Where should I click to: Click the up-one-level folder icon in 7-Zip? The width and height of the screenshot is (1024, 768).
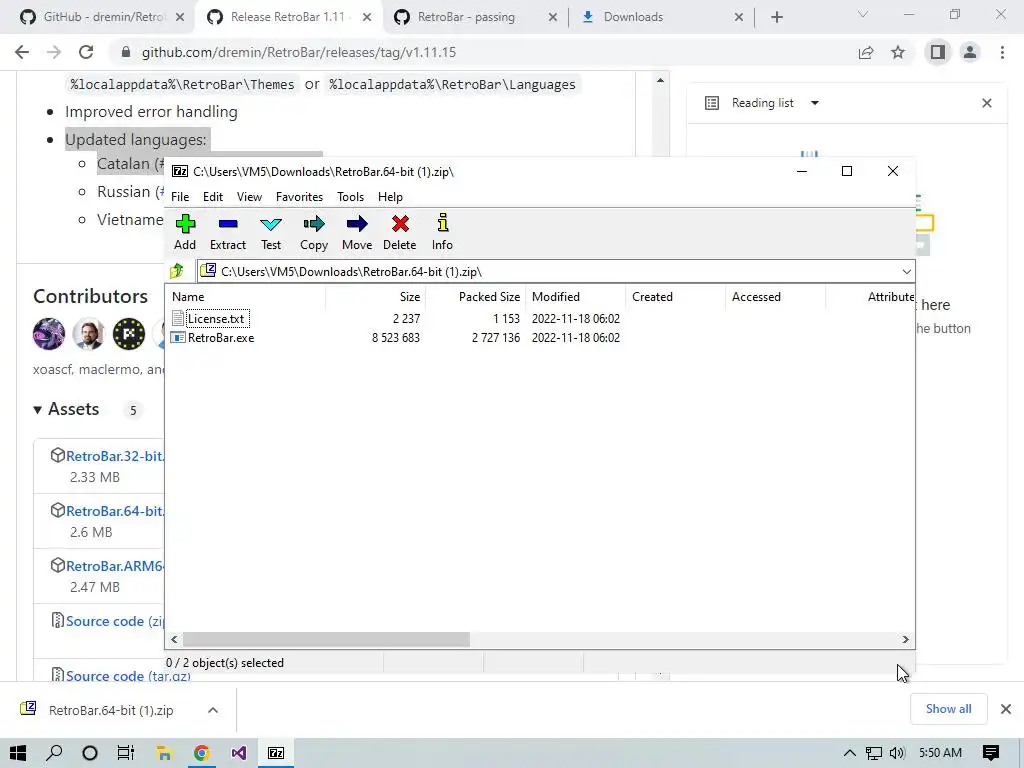click(x=177, y=271)
